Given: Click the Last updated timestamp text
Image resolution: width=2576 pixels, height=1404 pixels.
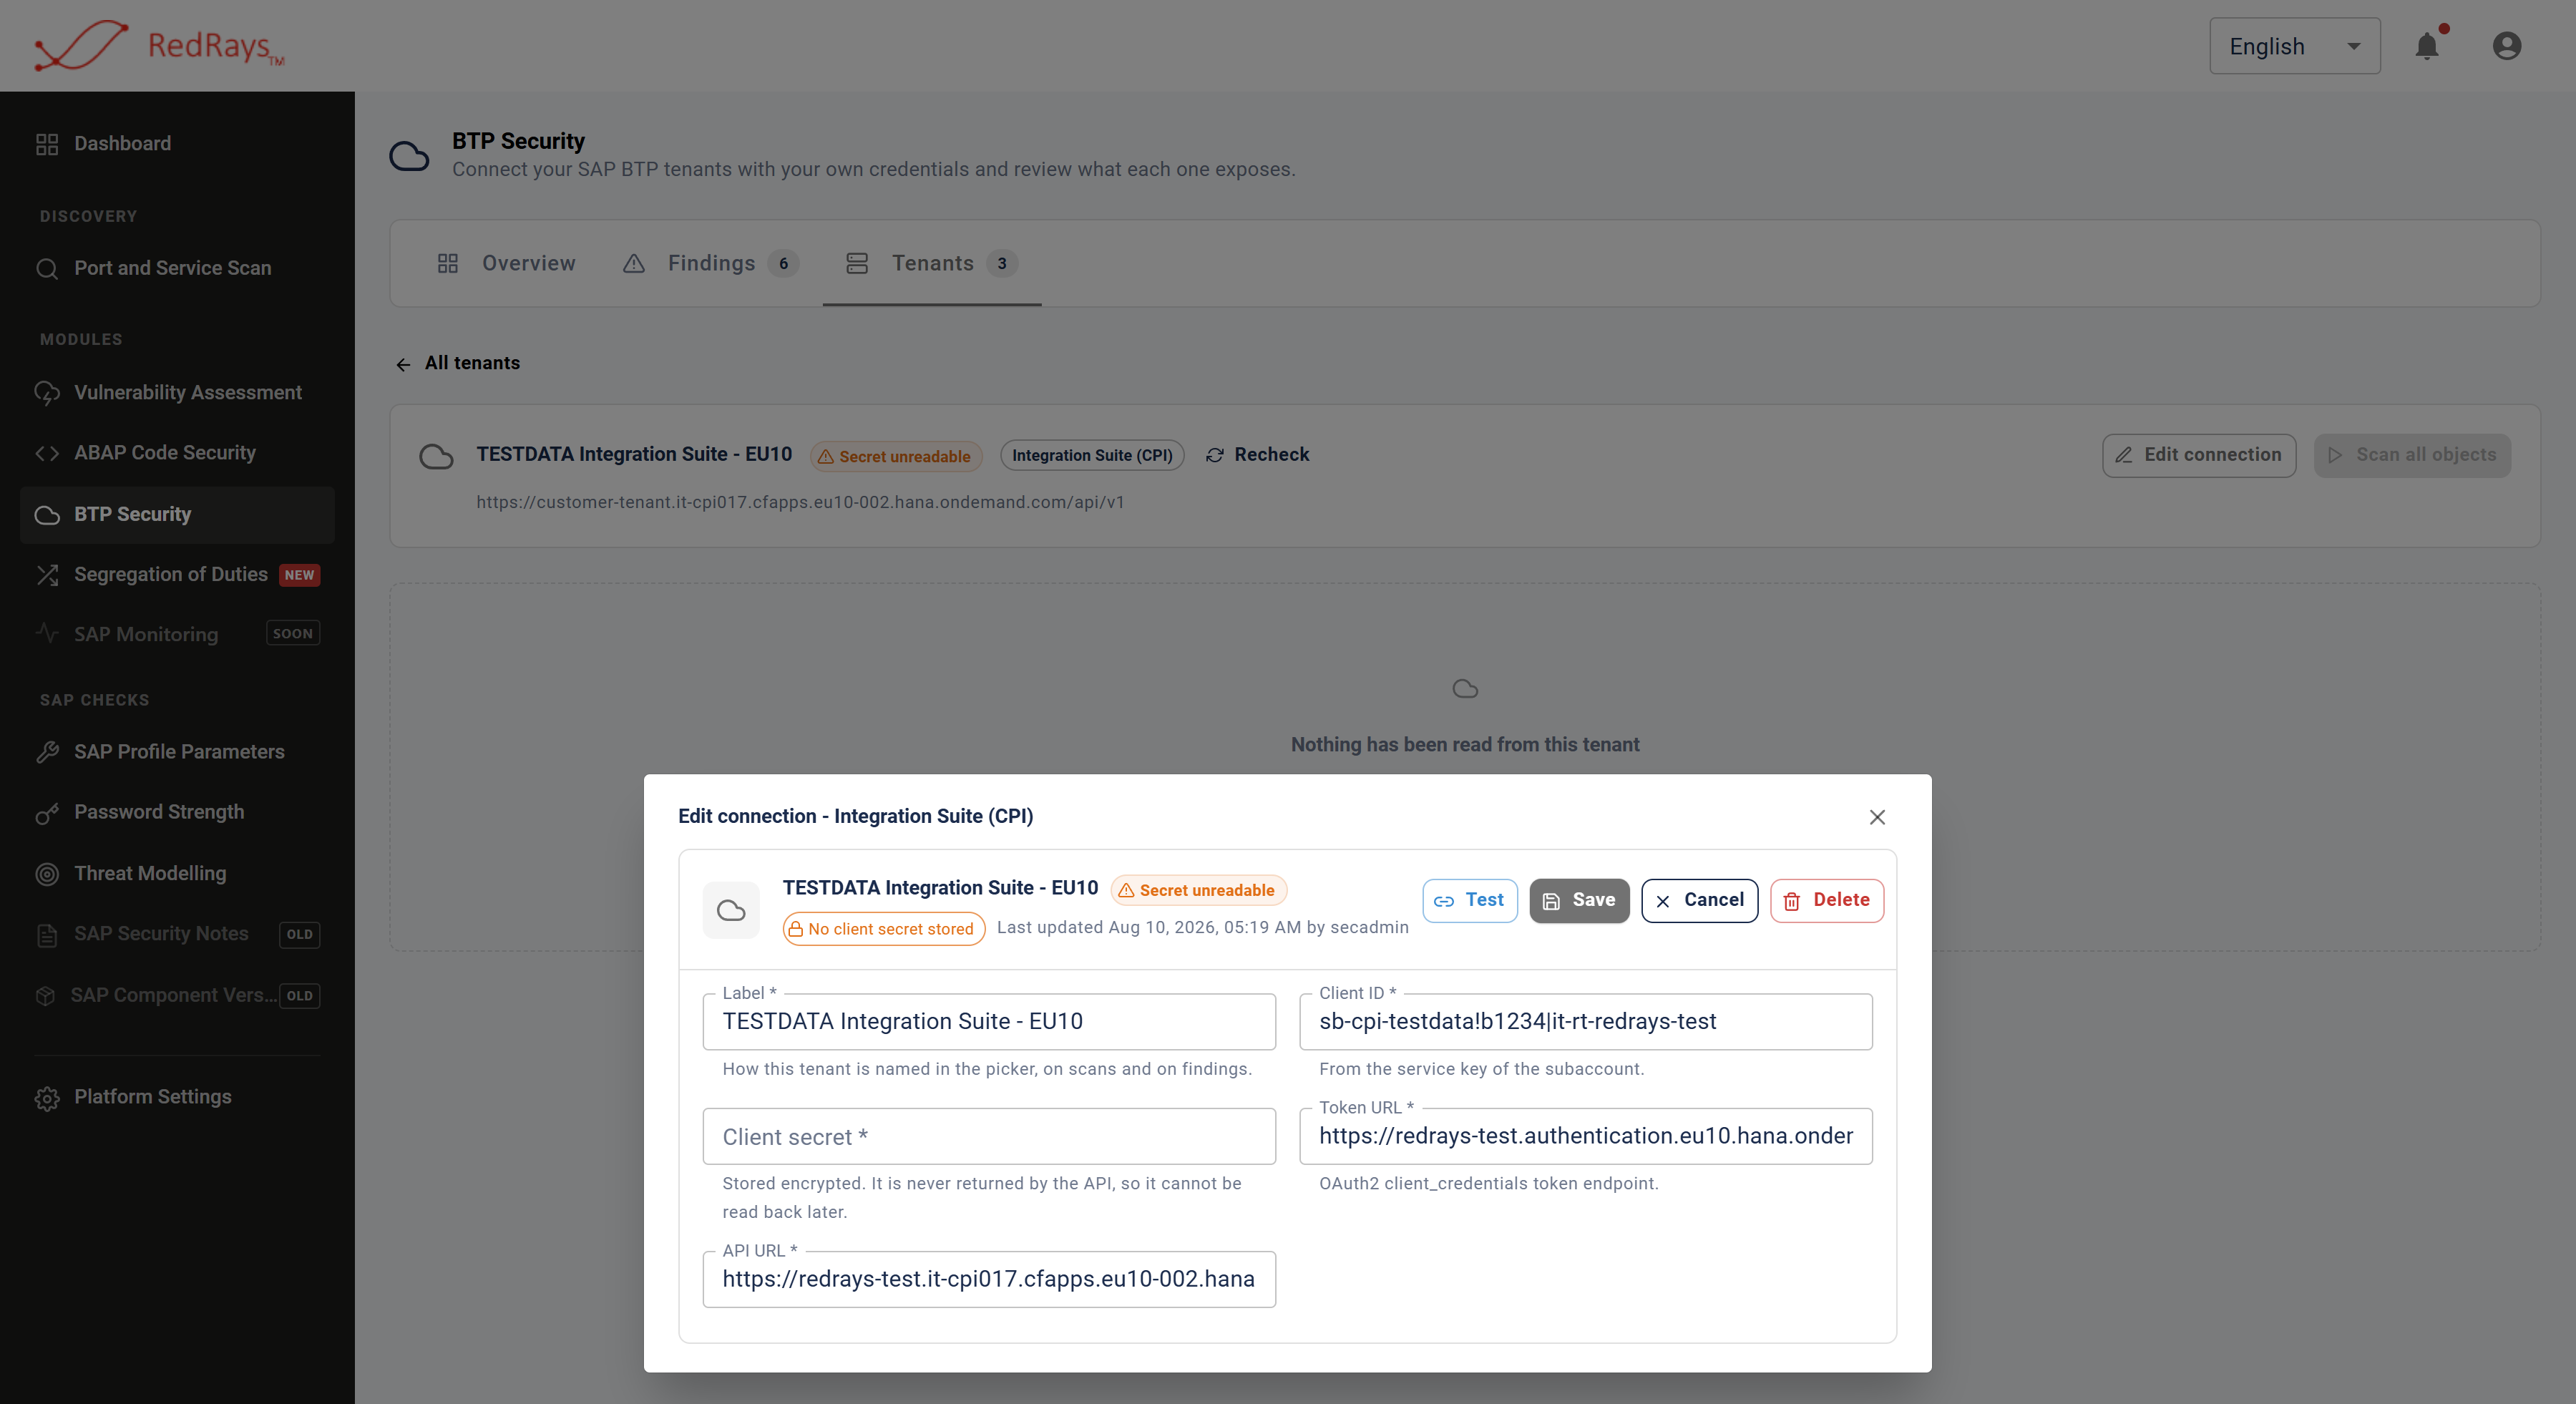Looking at the screenshot, I should 1202,927.
